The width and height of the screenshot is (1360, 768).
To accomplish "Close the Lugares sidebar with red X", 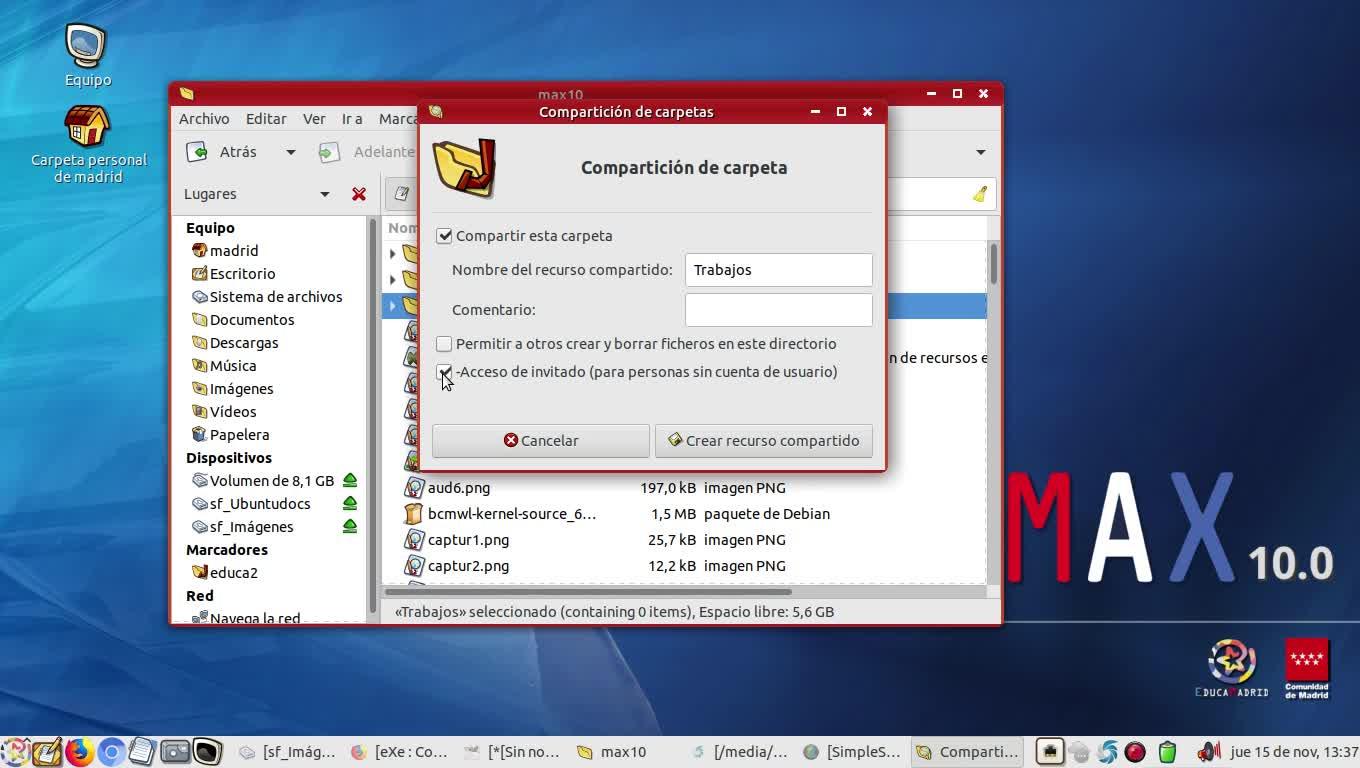I will click(359, 194).
